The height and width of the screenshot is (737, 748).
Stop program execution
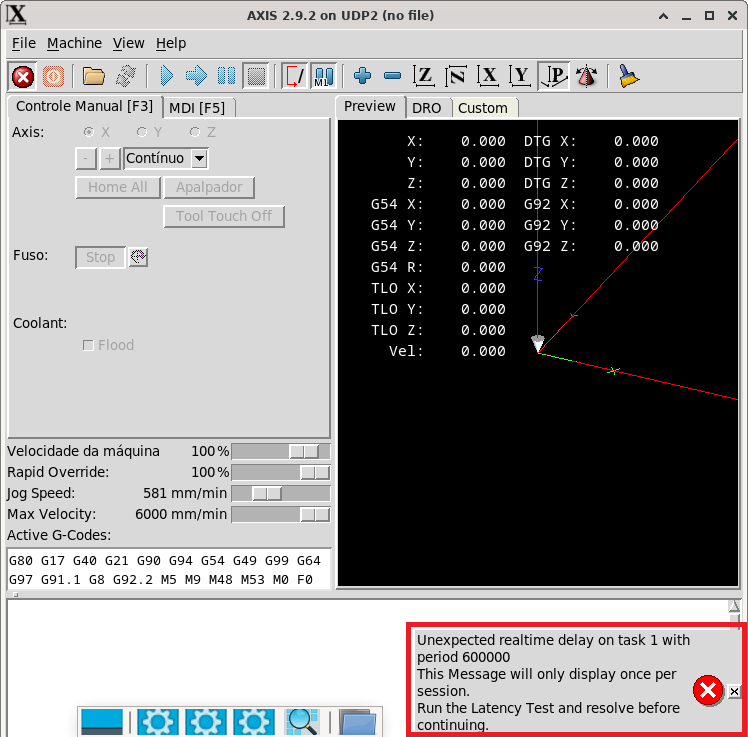(256, 76)
